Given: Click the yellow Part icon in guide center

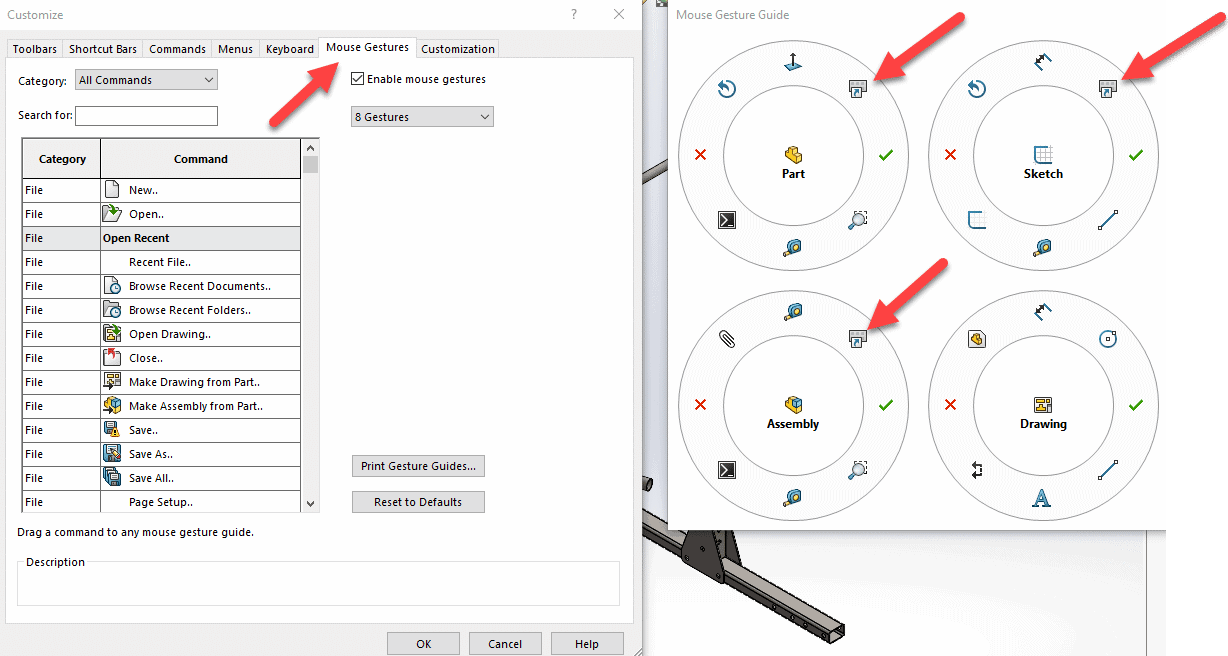Looking at the screenshot, I should point(793,155).
